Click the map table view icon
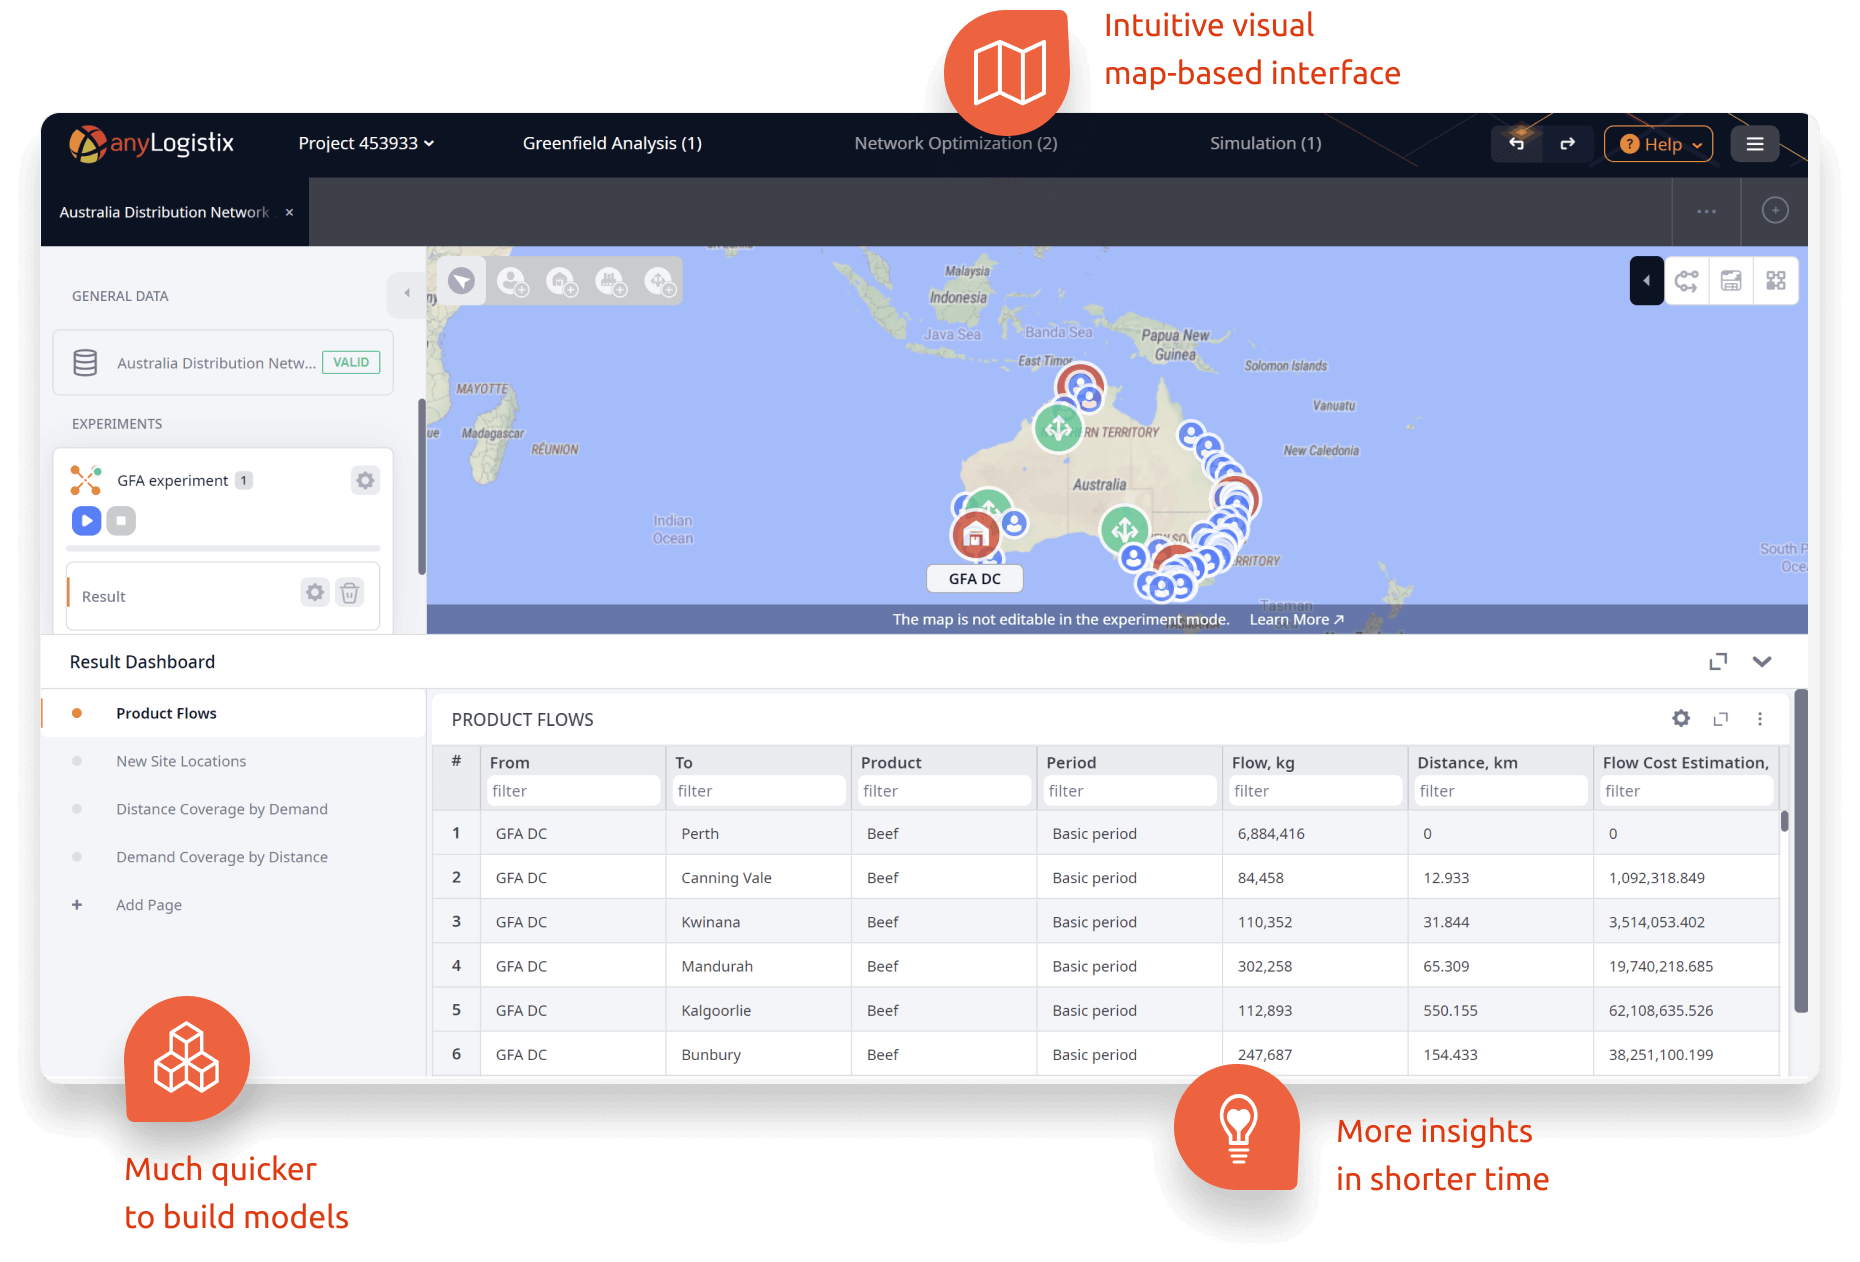This screenshot has height=1262, width=1860. [x=1731, y=281]
